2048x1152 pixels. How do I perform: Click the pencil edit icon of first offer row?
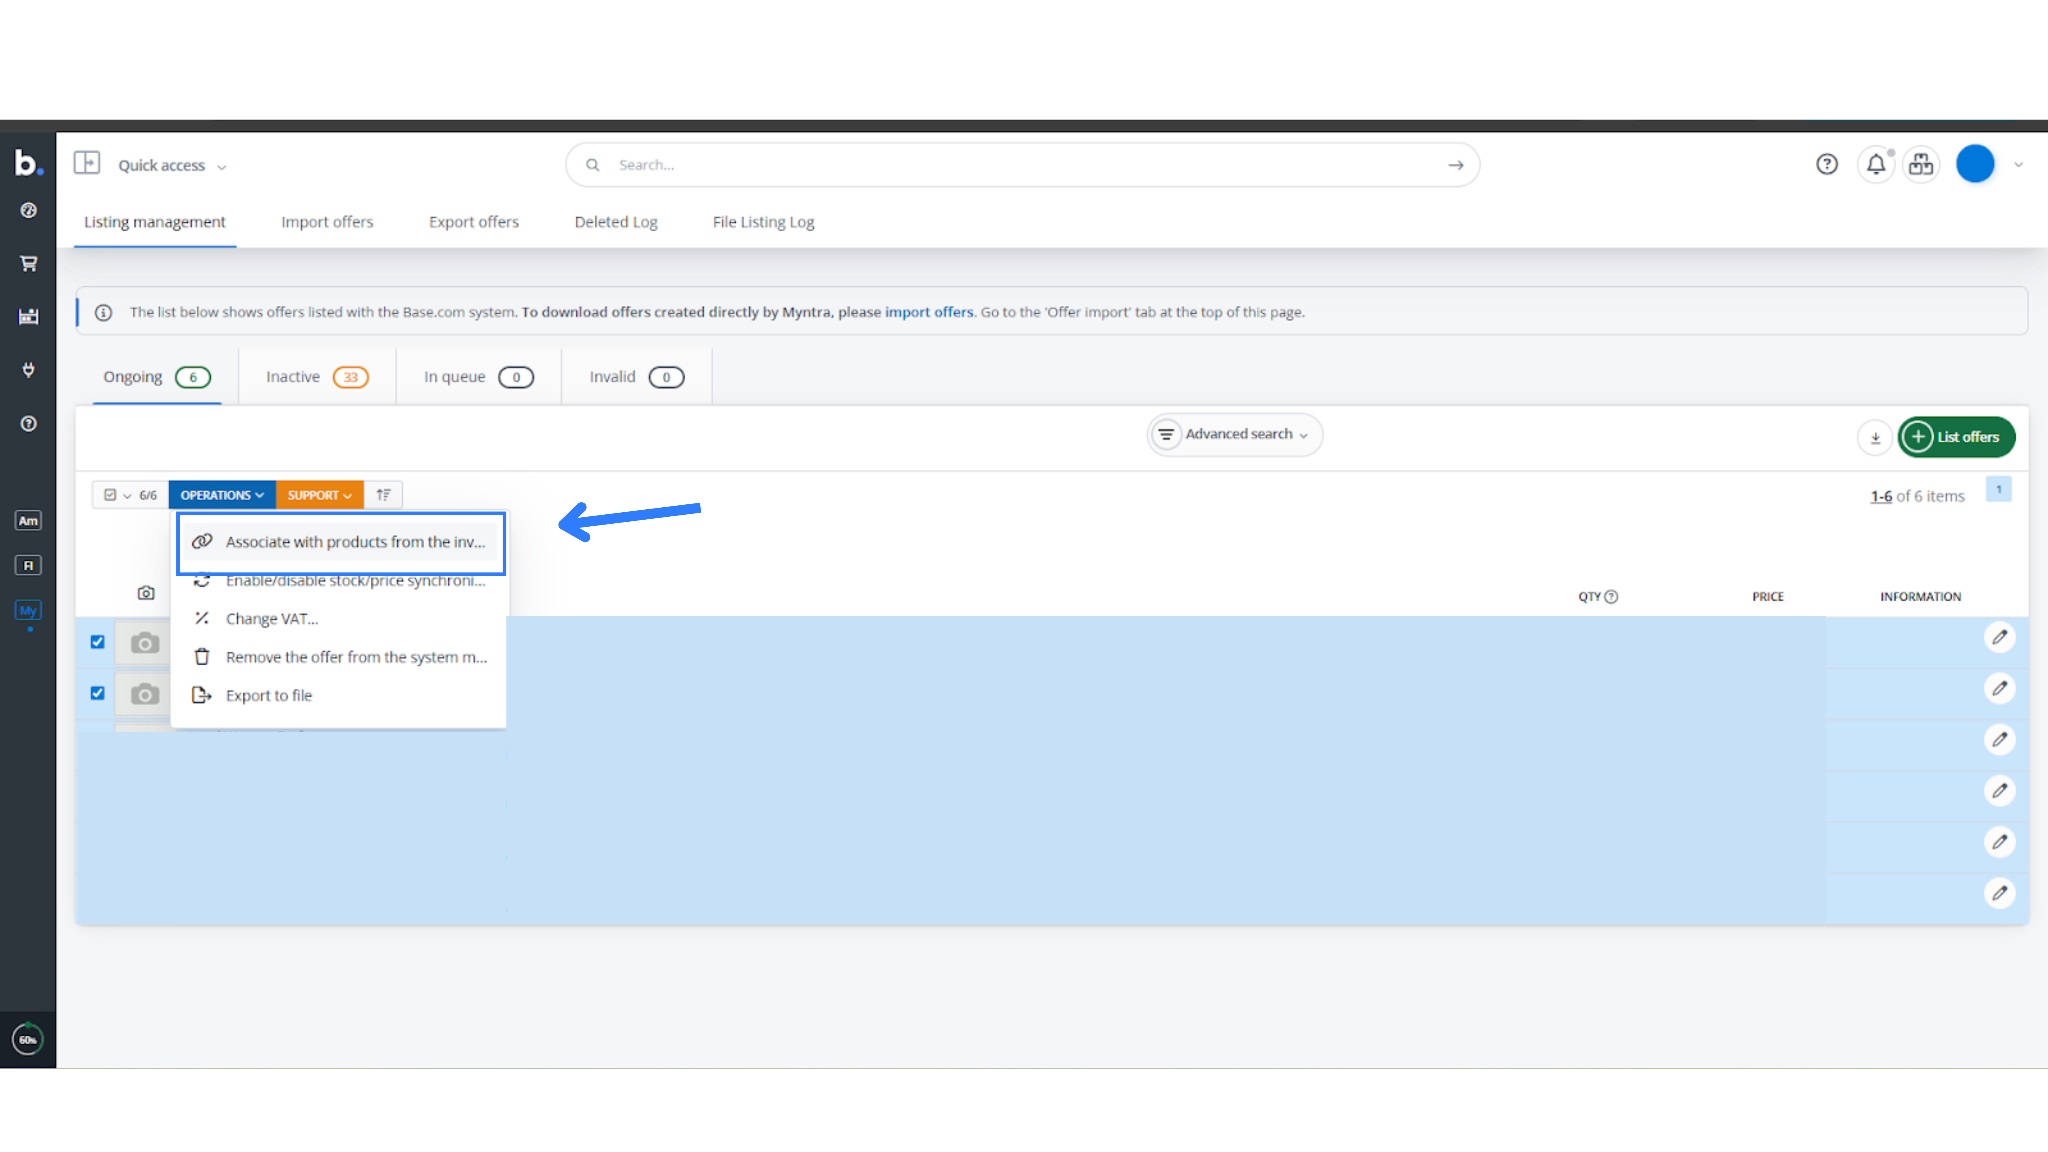pyautogui.click(x=1999, y=638)
